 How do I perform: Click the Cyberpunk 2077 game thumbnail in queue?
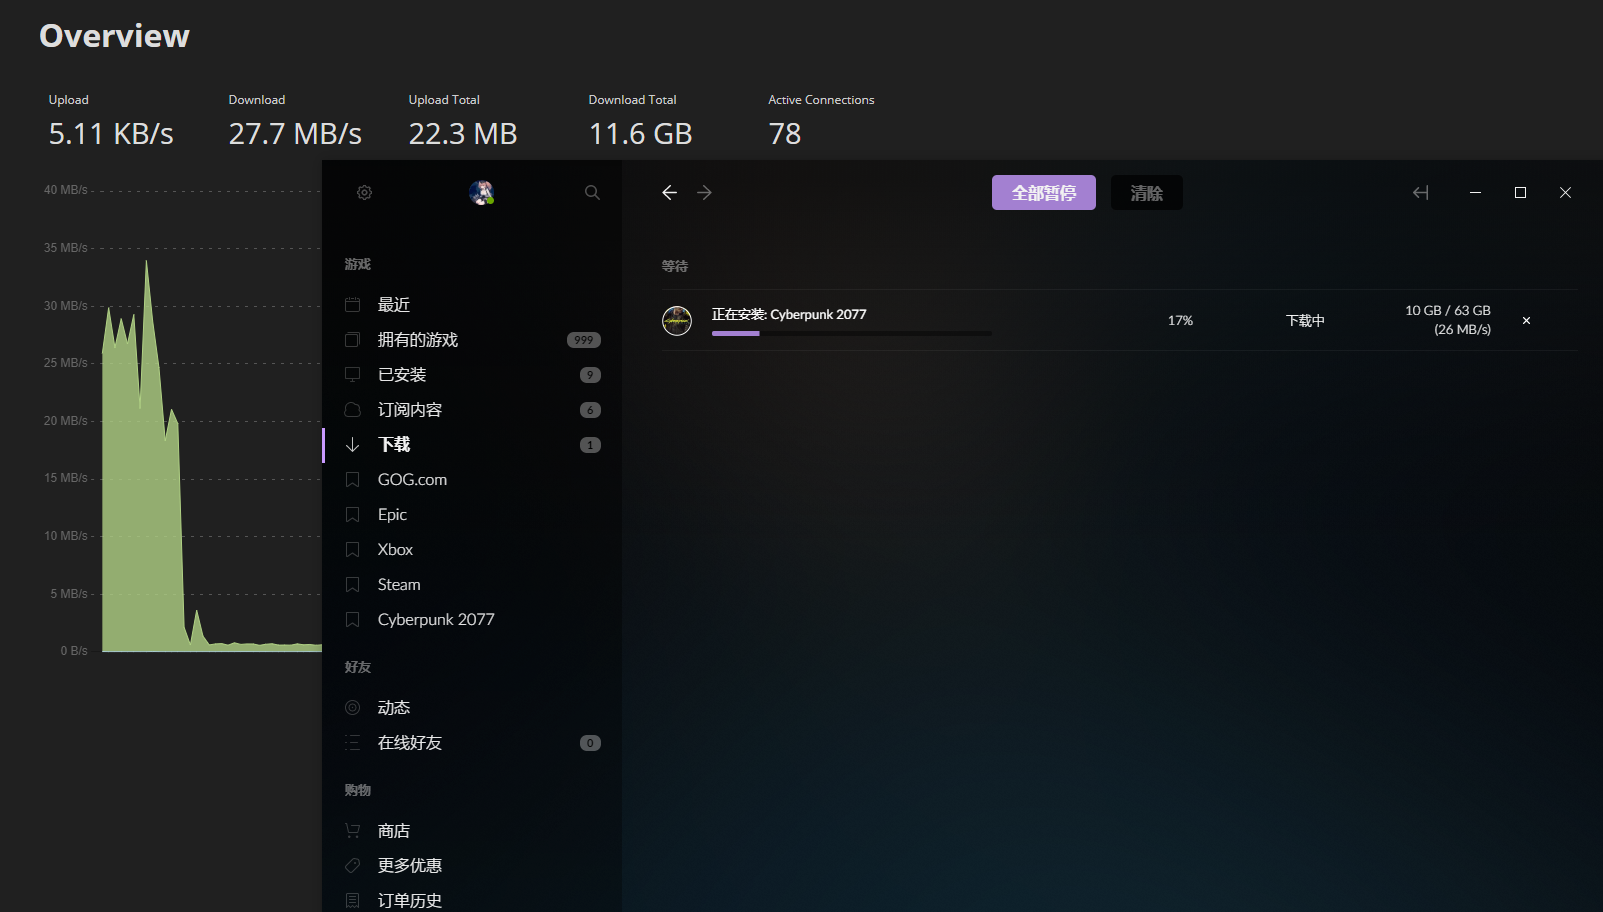point(677,321)
